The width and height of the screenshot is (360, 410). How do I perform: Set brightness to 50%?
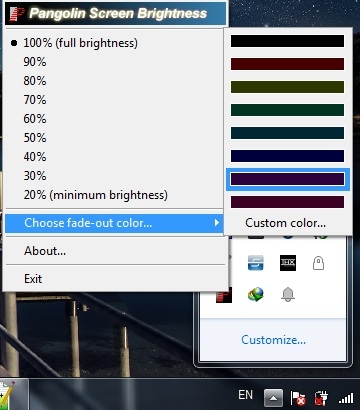click(x=114, y=138)
